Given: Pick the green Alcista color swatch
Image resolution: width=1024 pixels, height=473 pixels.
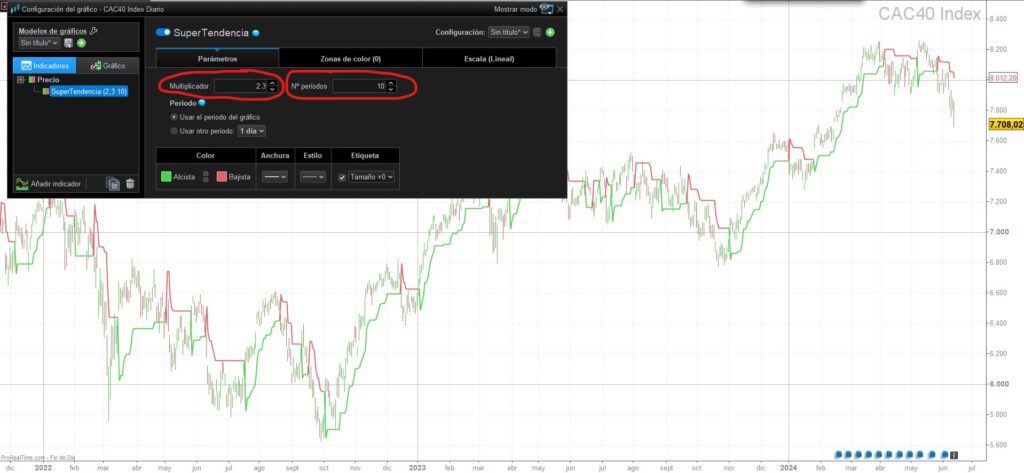Looking at the screenshot, I should pyautogui.click(x=166, y=176).
